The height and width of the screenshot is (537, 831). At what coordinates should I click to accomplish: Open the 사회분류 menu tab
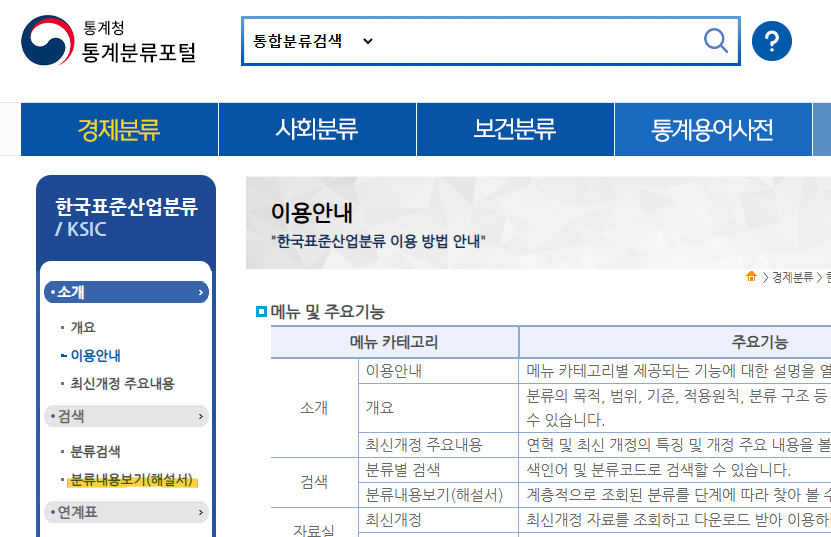click(x=317, y=130)
